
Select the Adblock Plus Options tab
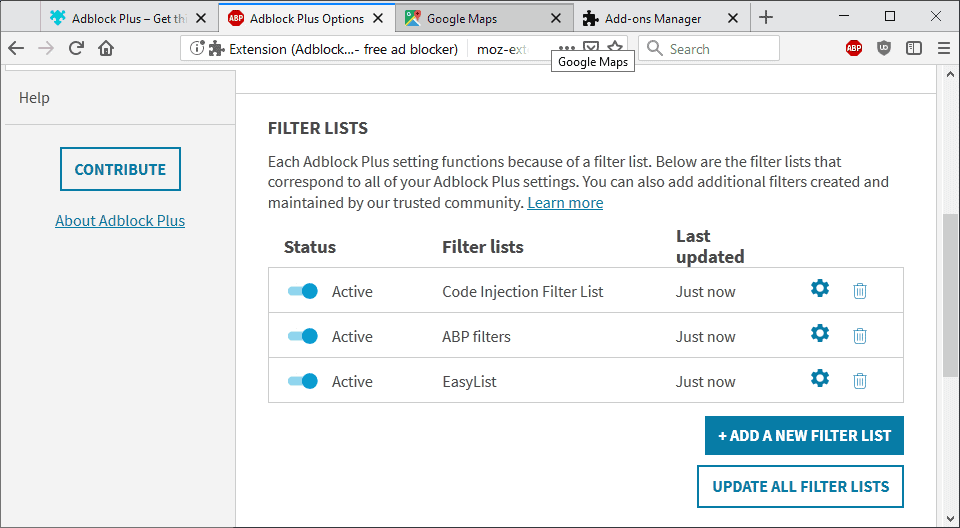click(307, 18)
